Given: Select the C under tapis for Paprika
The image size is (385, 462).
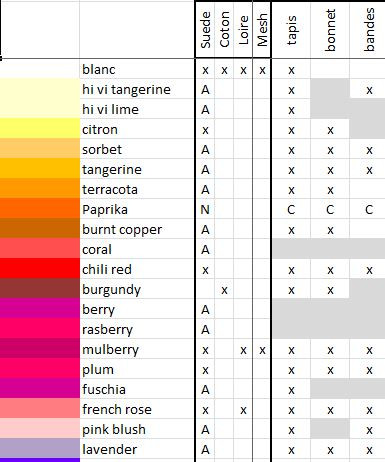Looking at the screenshot, I should pos(291,210).
